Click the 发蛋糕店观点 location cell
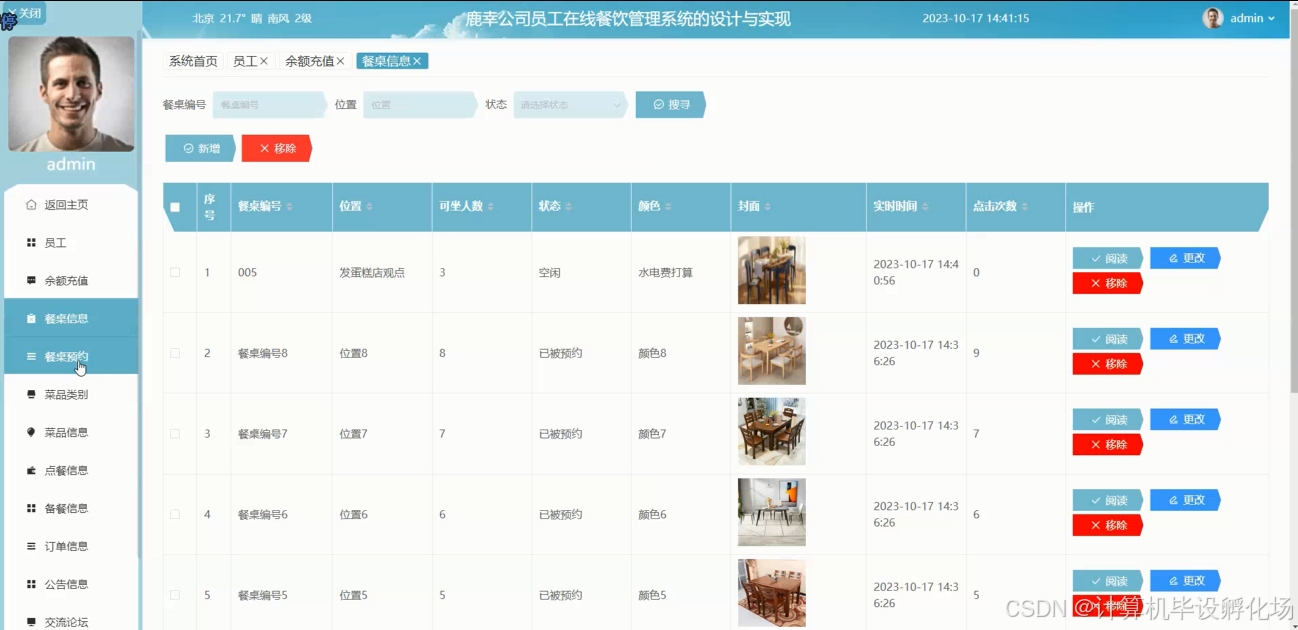The width and height of the screenshot is (1298, 630). coord(372,272)
